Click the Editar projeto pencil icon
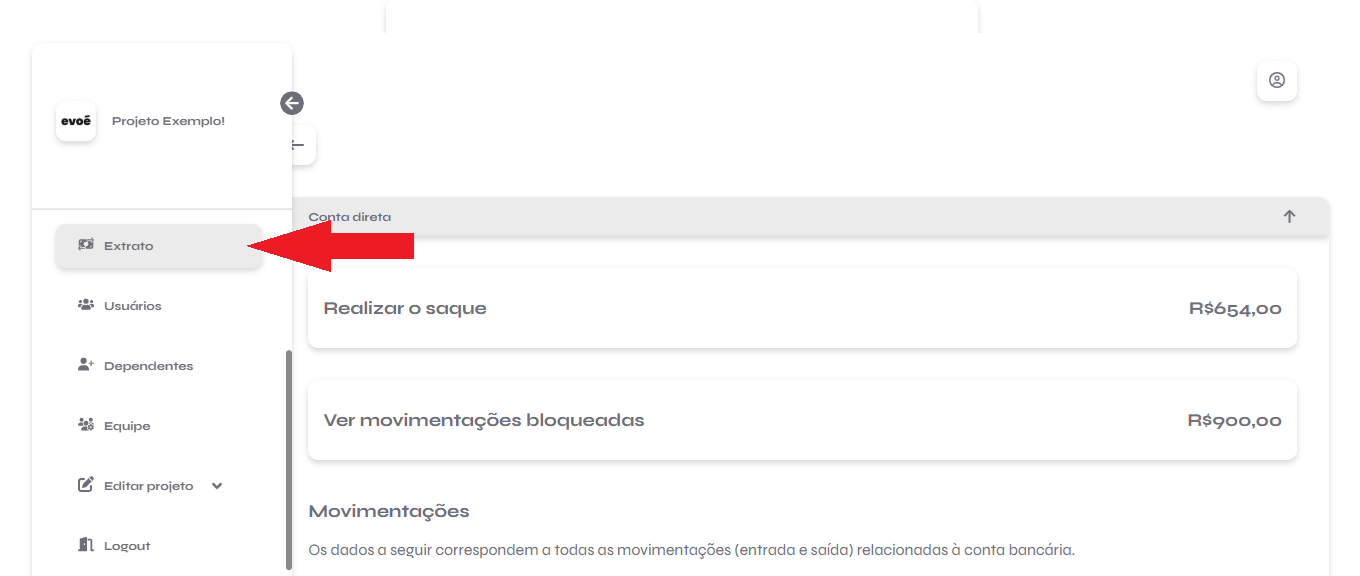 [85, 485]
